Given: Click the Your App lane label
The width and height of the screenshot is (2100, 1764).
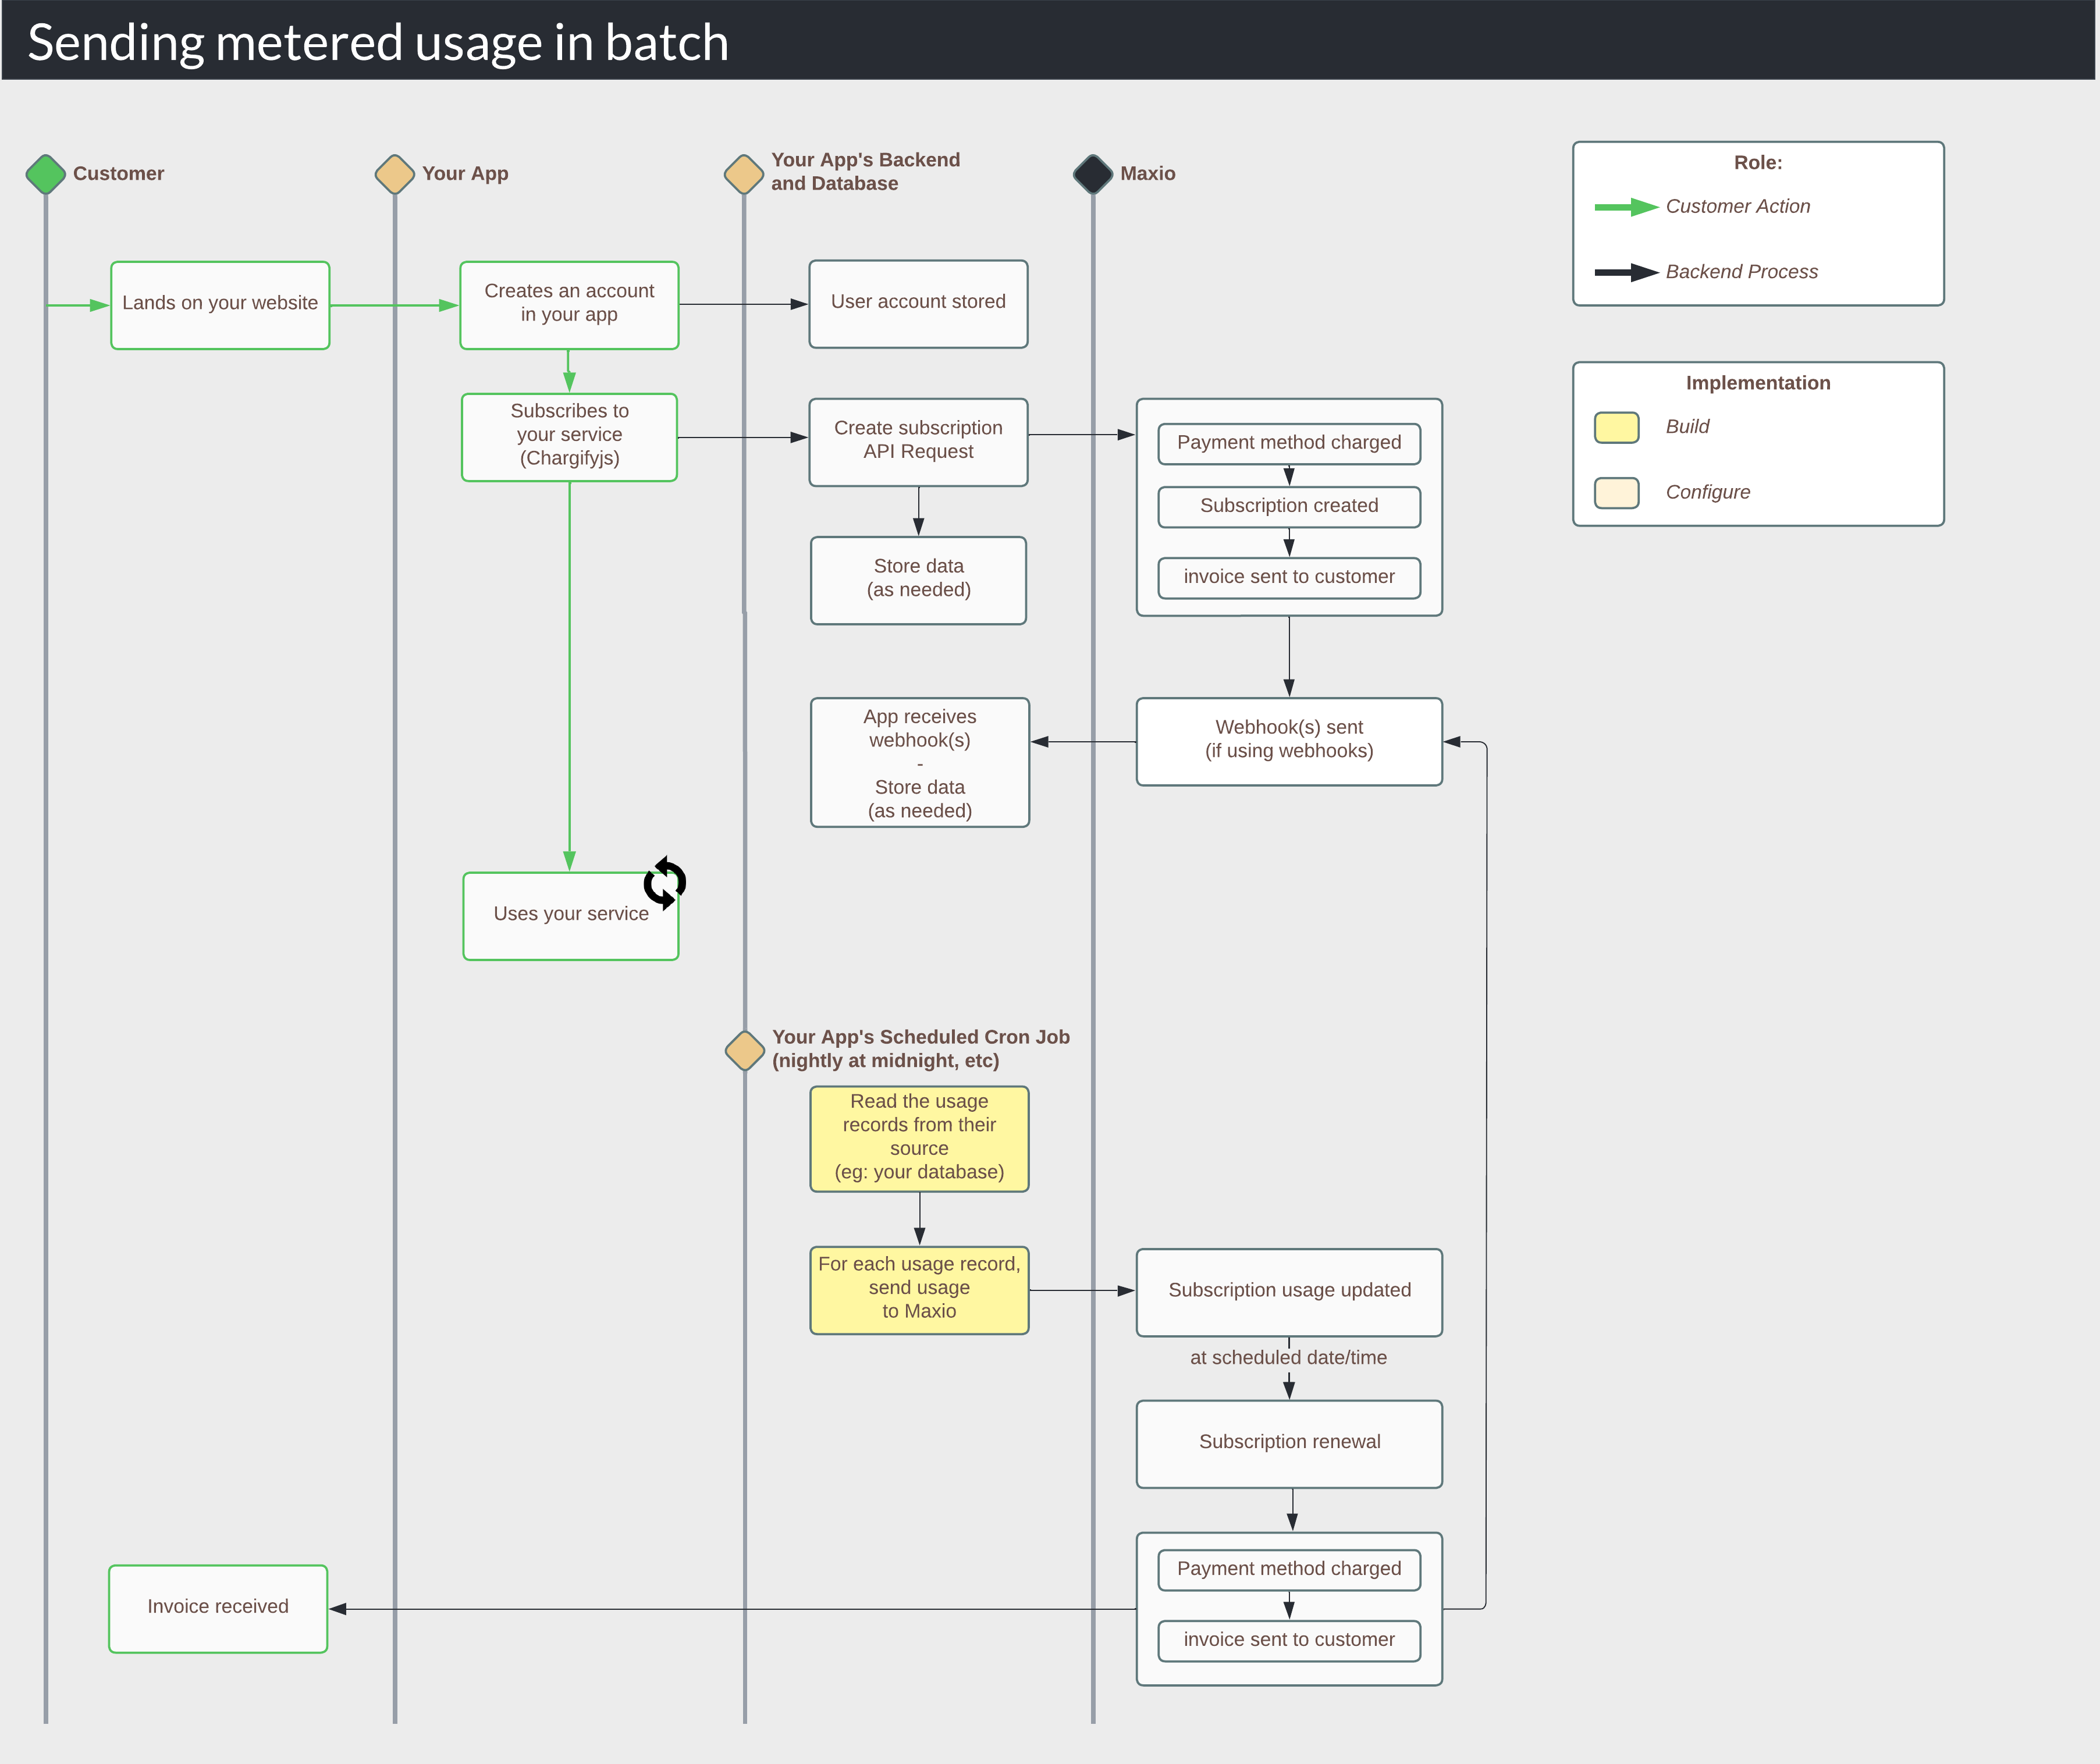Looking at the screenshot, I should coord(465,174).
